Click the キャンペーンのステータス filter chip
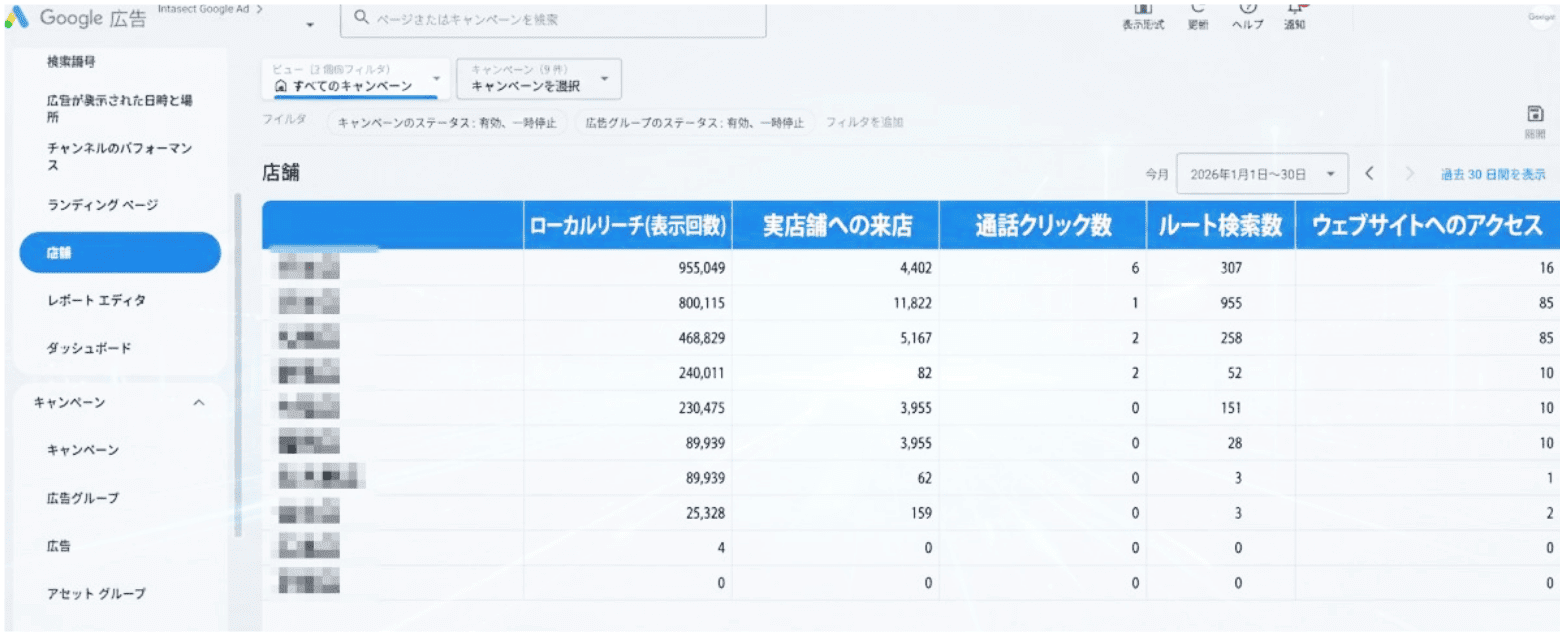 447,123
